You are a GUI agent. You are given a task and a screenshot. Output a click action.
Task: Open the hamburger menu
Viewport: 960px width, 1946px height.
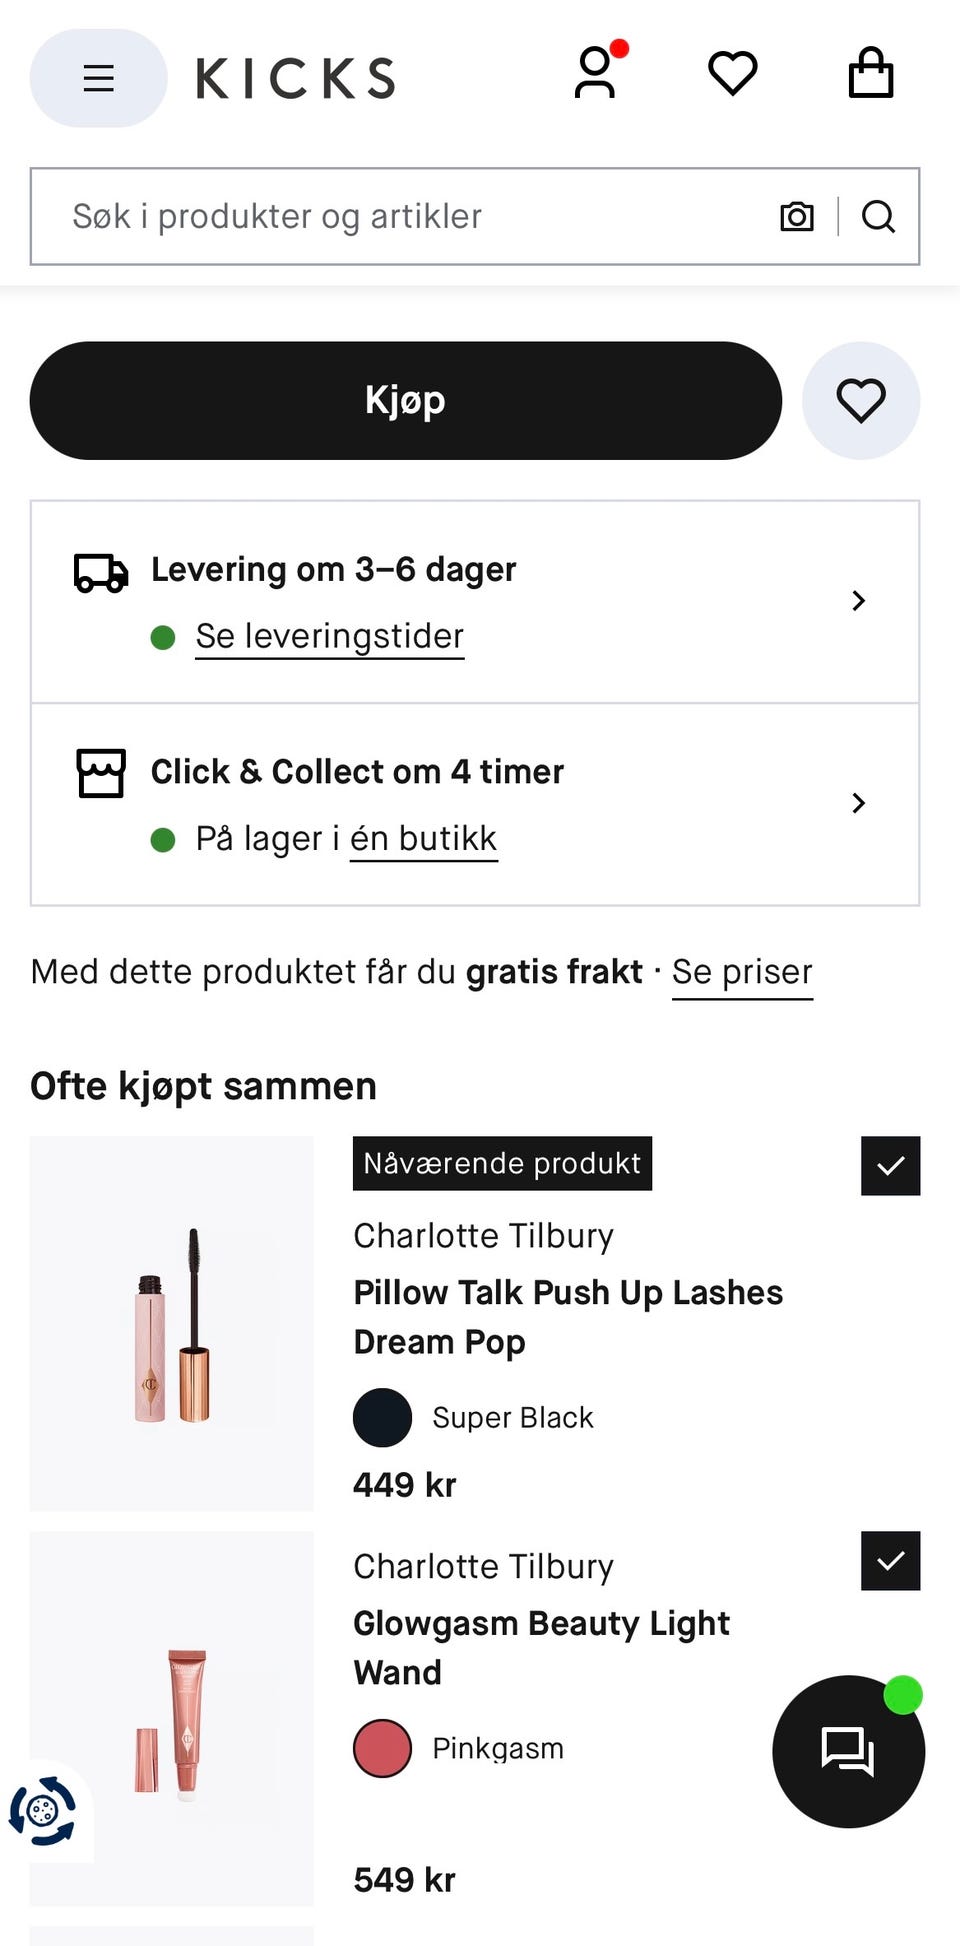pos(98,78)
